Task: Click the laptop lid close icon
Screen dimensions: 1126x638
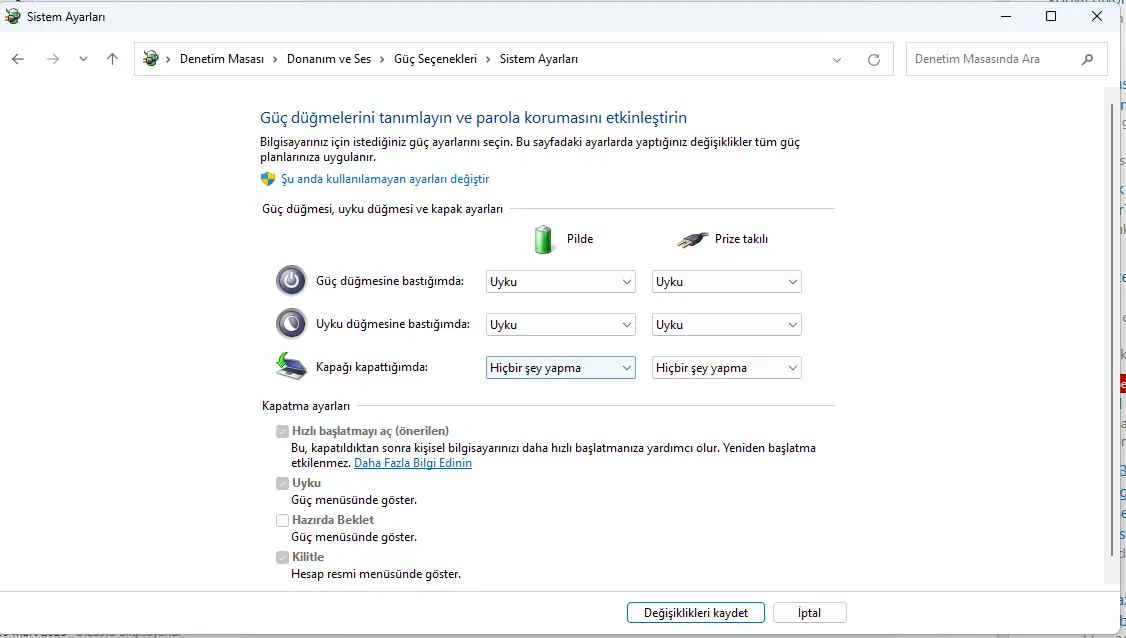Action: tap(291, 366)
